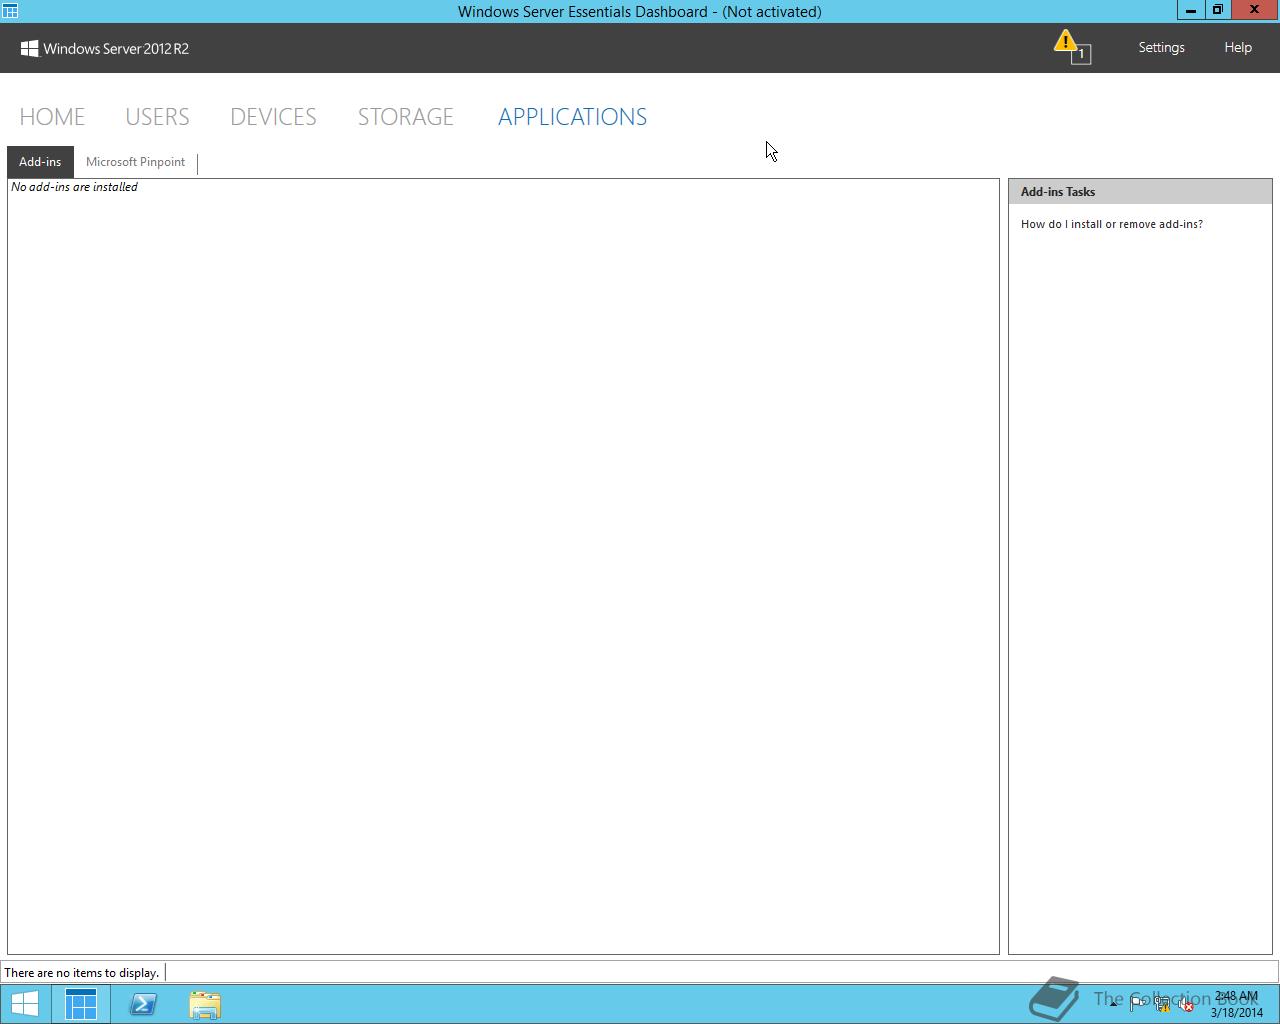Screen dimensions: 1280x1024
Task: Open Action Center flag tray icon
Action: click(1138, 1004)
